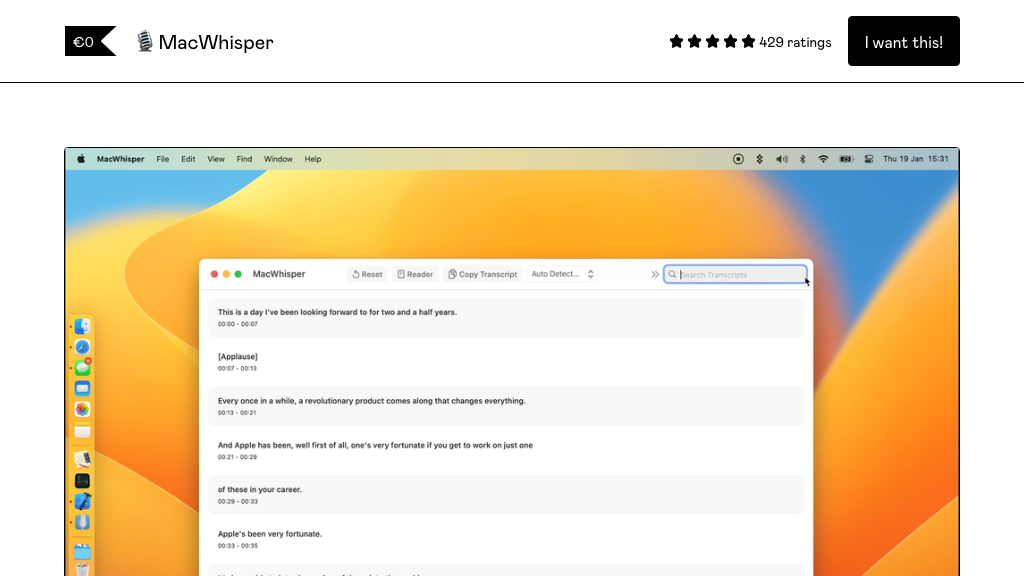
Task: Open the File menu in MacWhisper
Action: tap(163, 158)
